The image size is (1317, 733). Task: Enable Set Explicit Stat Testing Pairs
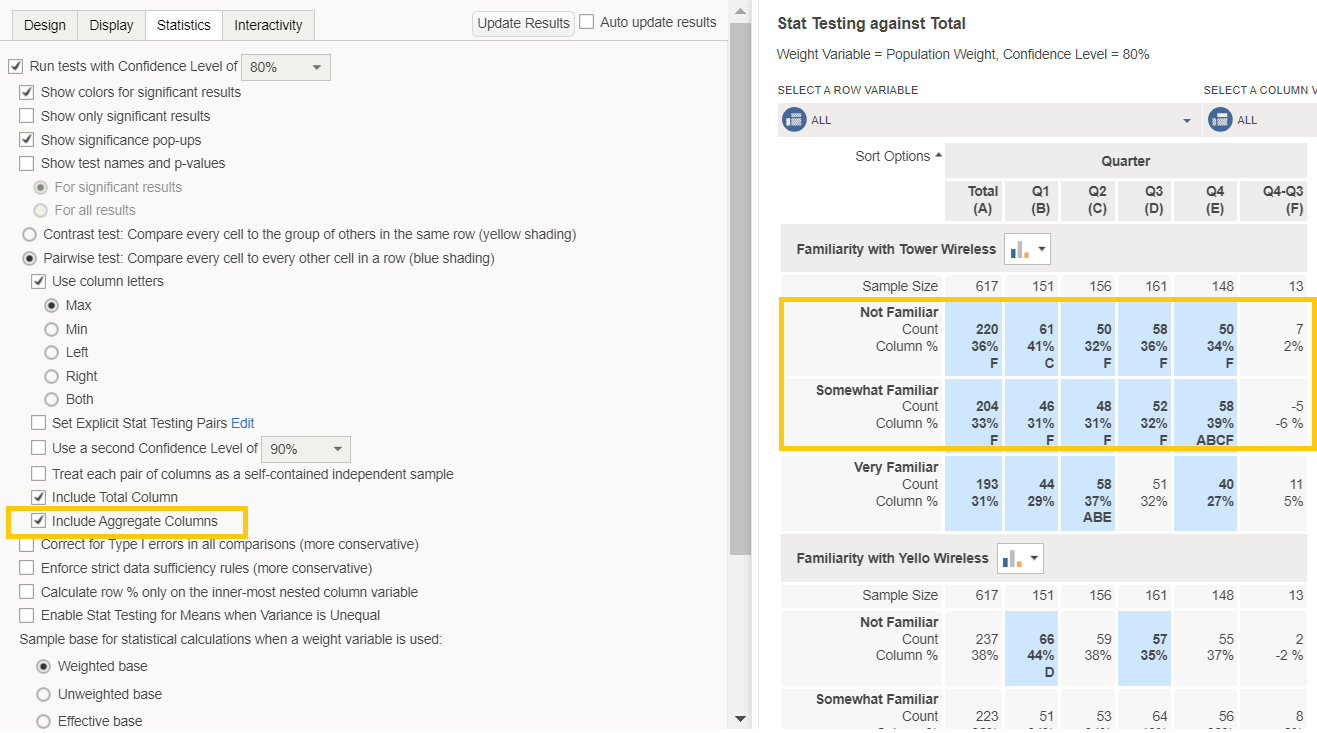click(38, 423)
